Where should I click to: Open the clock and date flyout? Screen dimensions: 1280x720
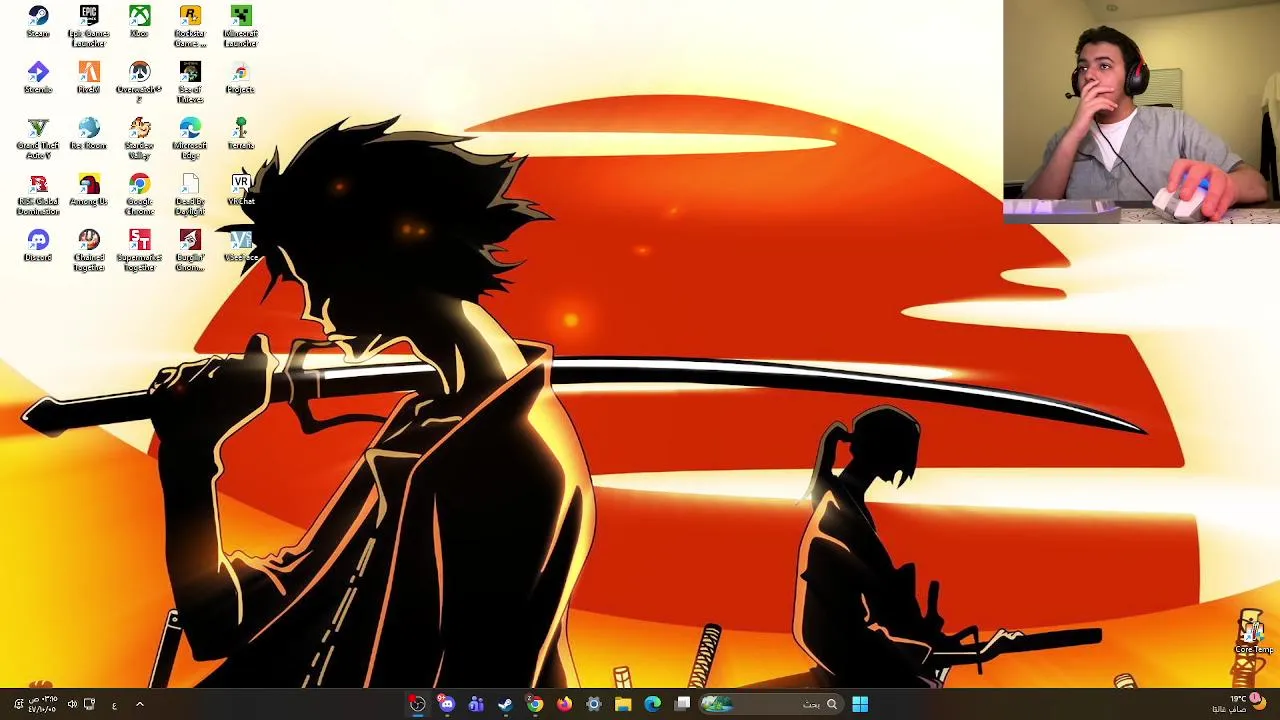(43, 704)
